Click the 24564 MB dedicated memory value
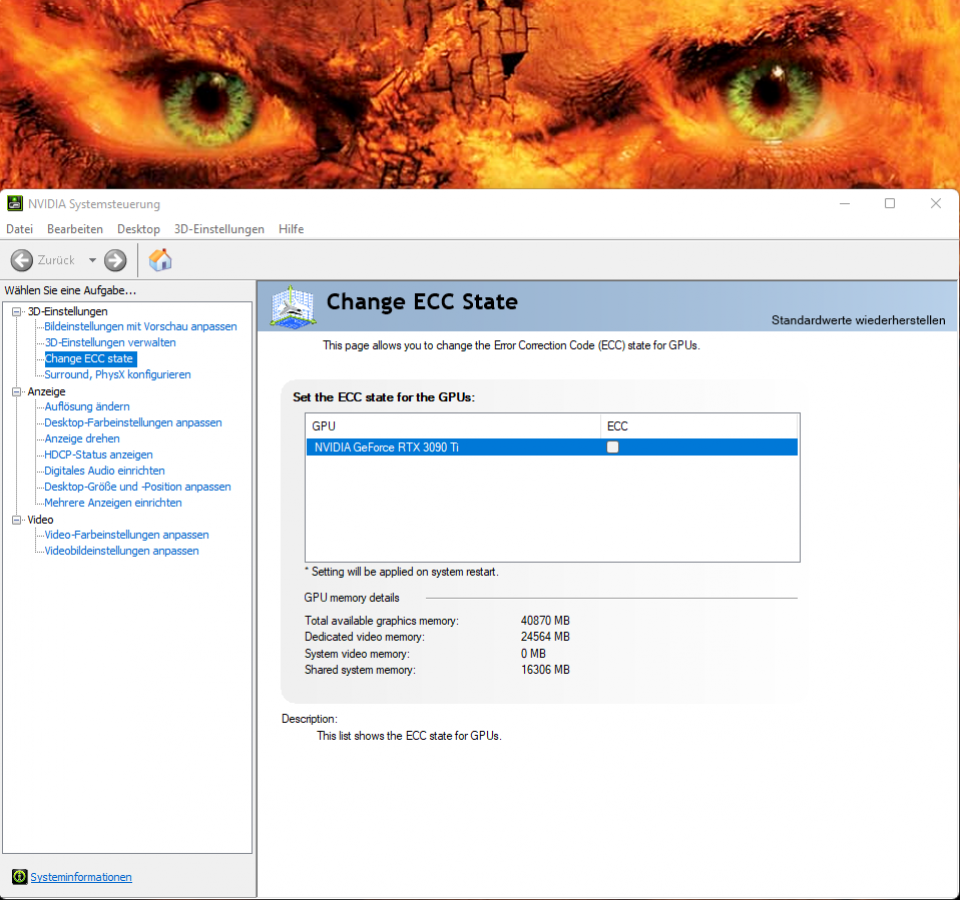The width and height of the screenshot is (960, 900). click(x=546, y=637)
